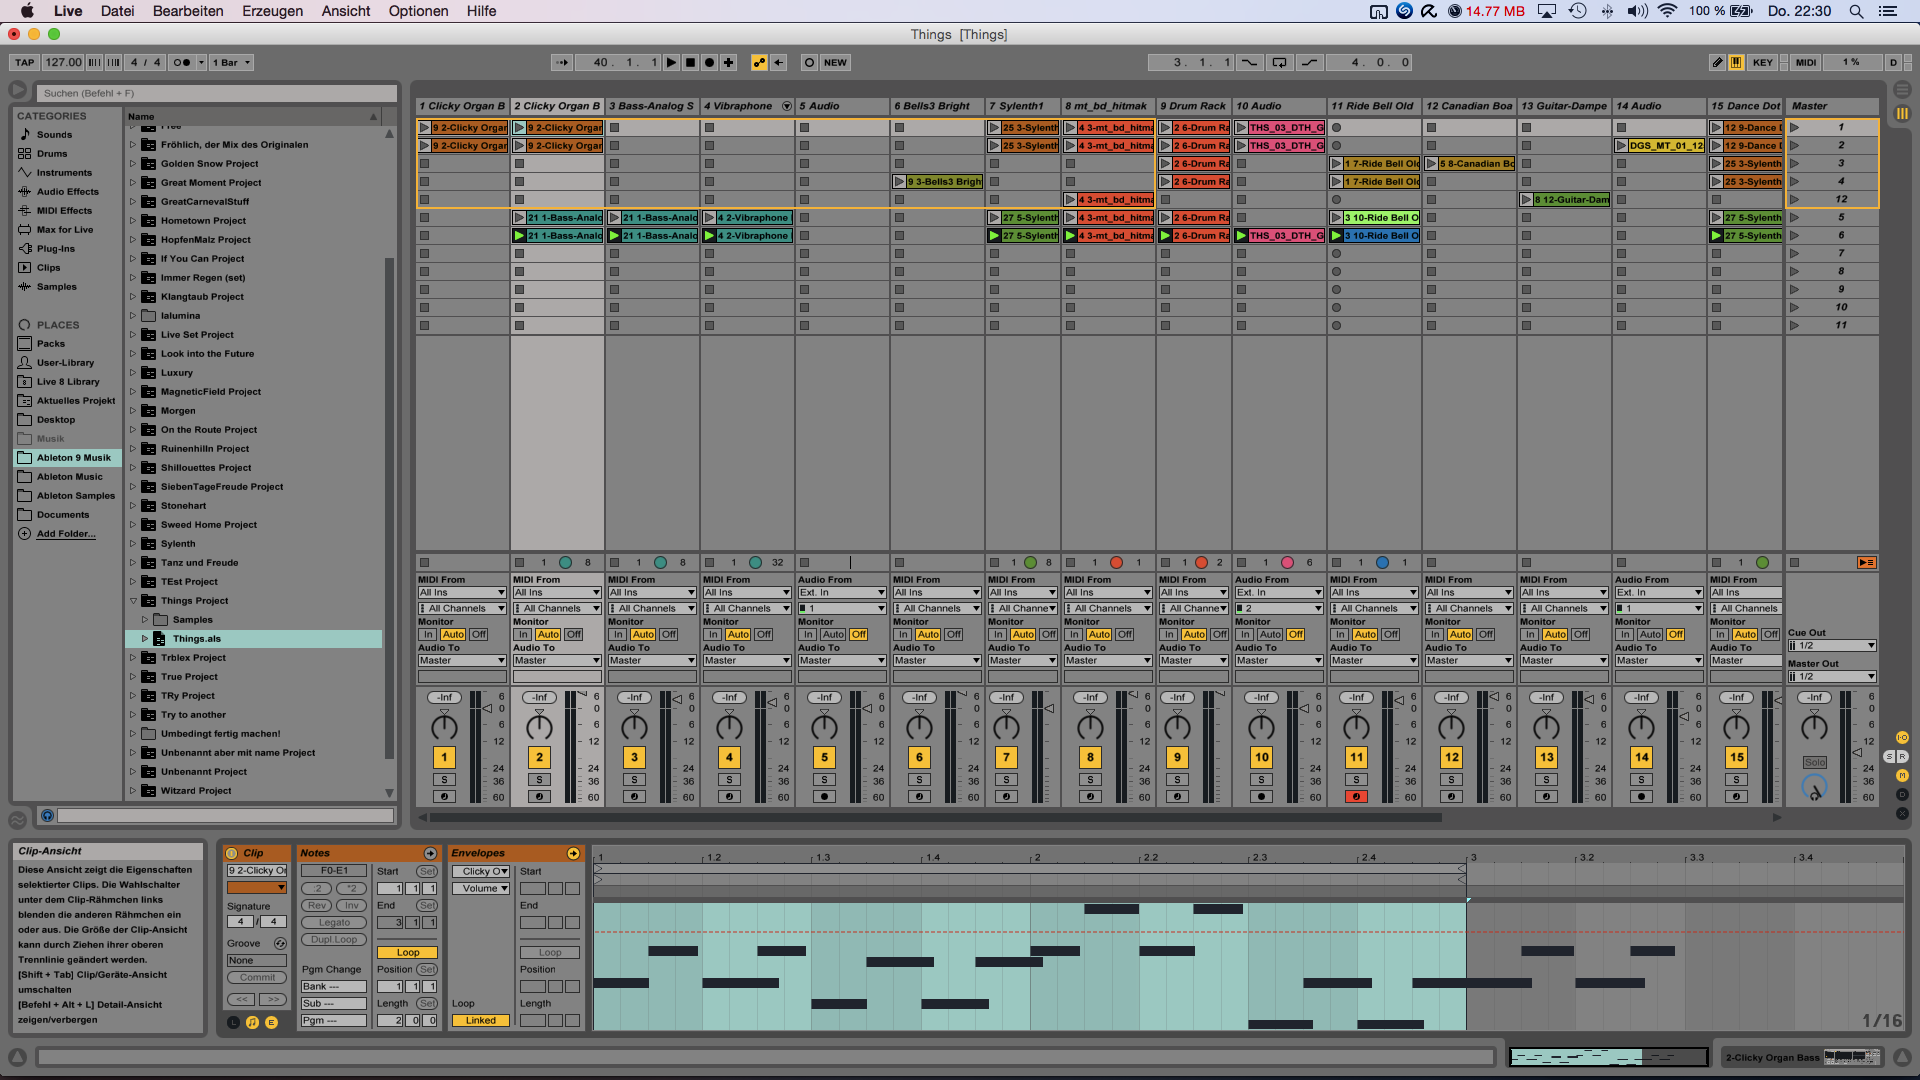Viewport: 1920px width, 1080px height.
Task: Click the browser search field
Action: (215, 92)
